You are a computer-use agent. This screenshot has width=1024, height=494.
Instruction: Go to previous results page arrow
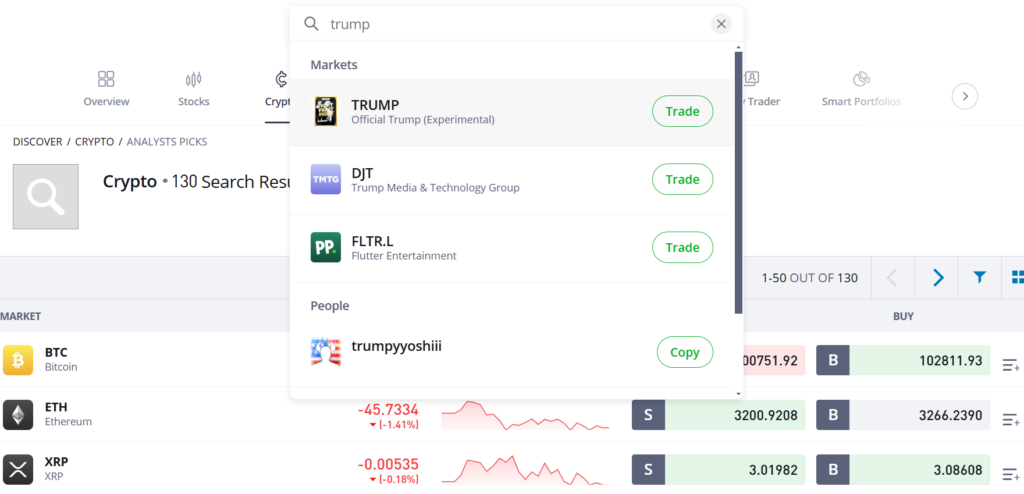pyautogui.click(x=892, y=278)
